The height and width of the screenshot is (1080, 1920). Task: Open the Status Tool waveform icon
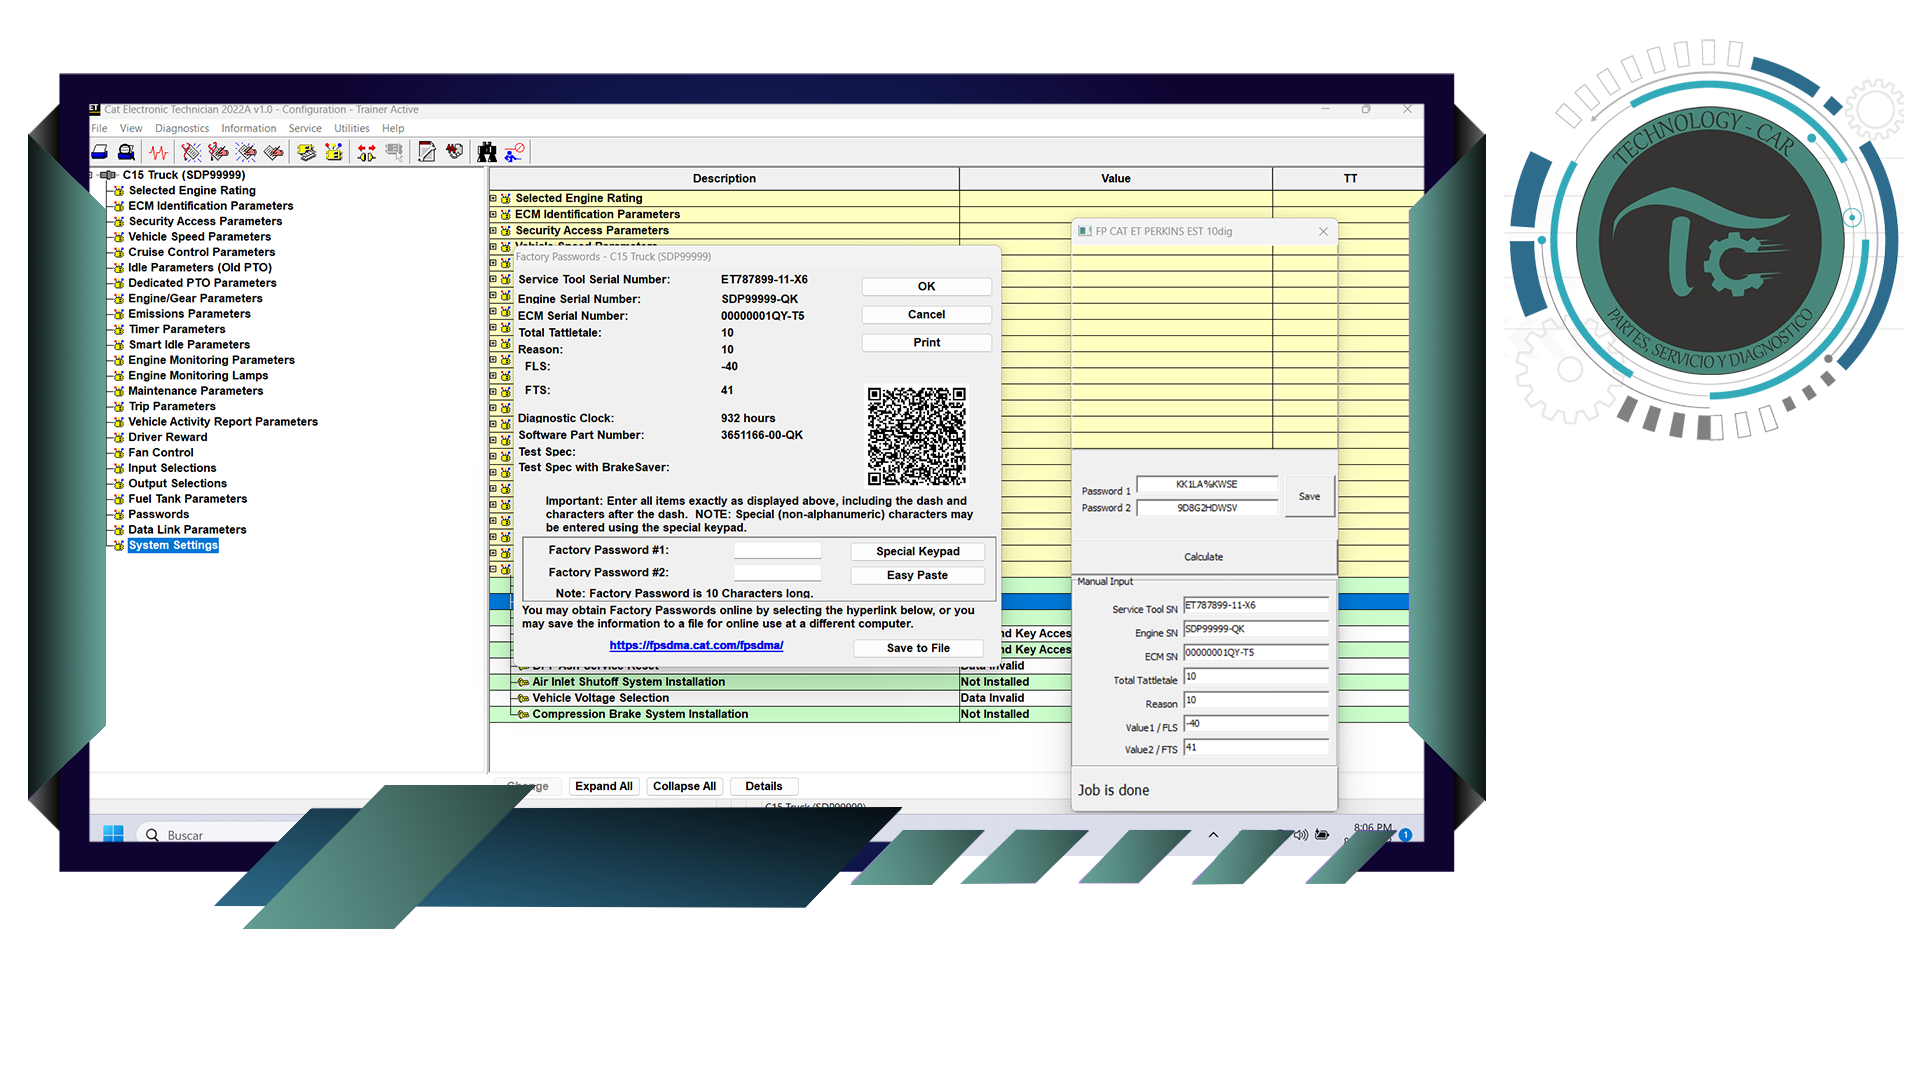pos(159,152)
